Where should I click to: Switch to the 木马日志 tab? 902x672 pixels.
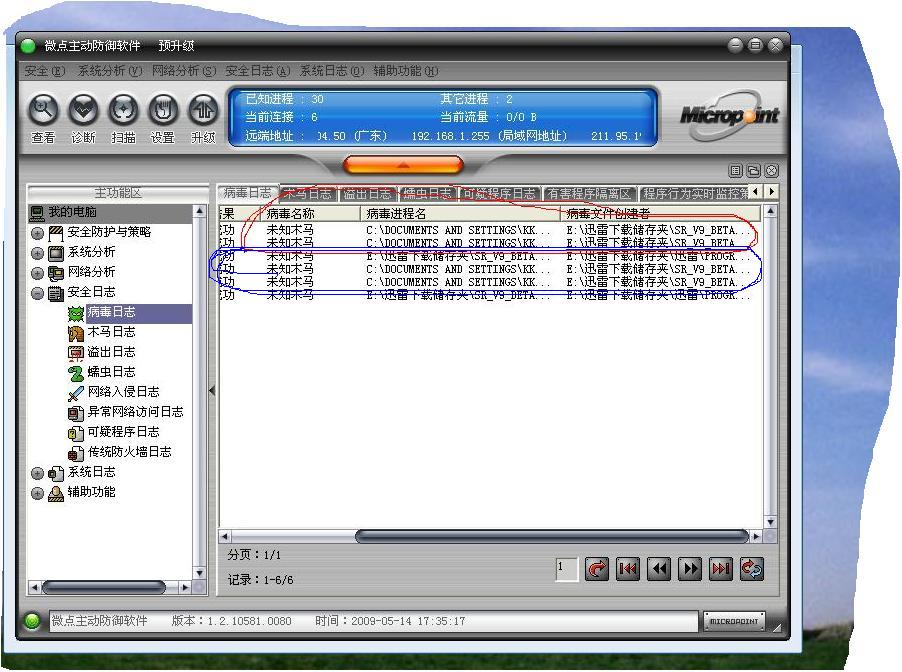coord(308,193)
